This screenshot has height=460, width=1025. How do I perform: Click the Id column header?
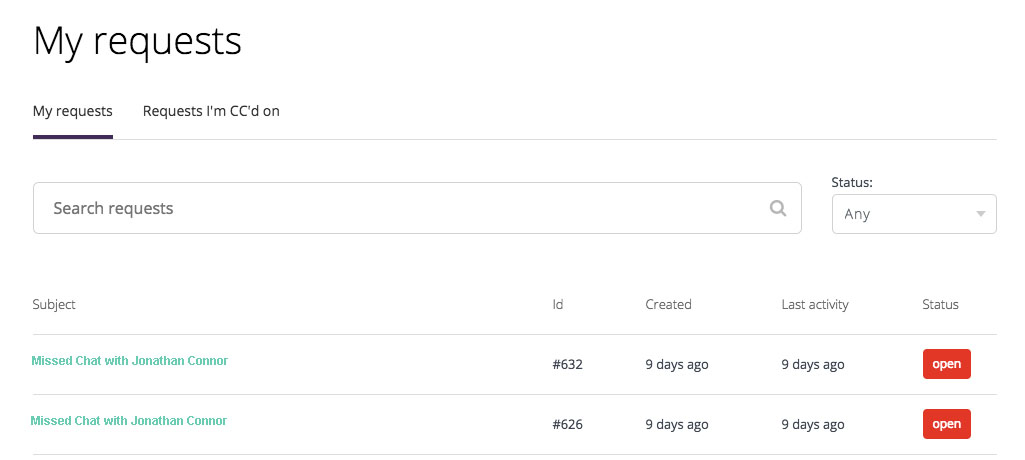pyautogui.click(x=558, y=304)
